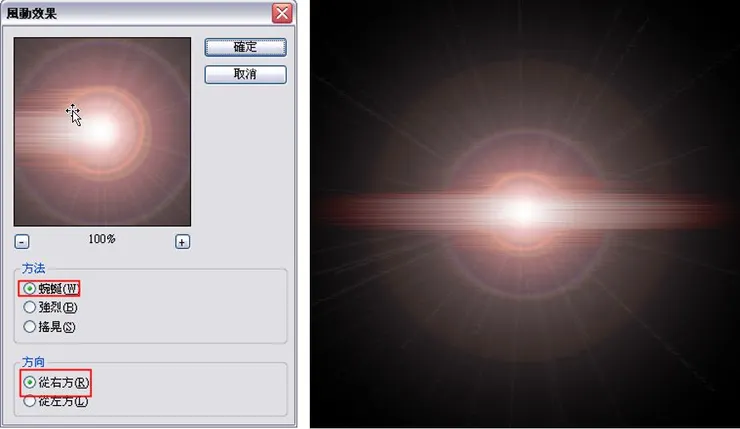Zoom out preview with minus button
This screenshot has width=740, height=429.
(22, 242)
